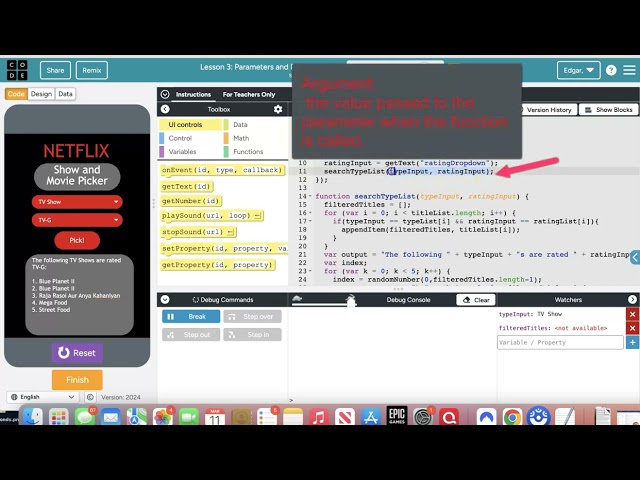This screenshot has width=640, height=480.
Task: Hide the Watchers panel arrow icon
Action: point(632,300)
